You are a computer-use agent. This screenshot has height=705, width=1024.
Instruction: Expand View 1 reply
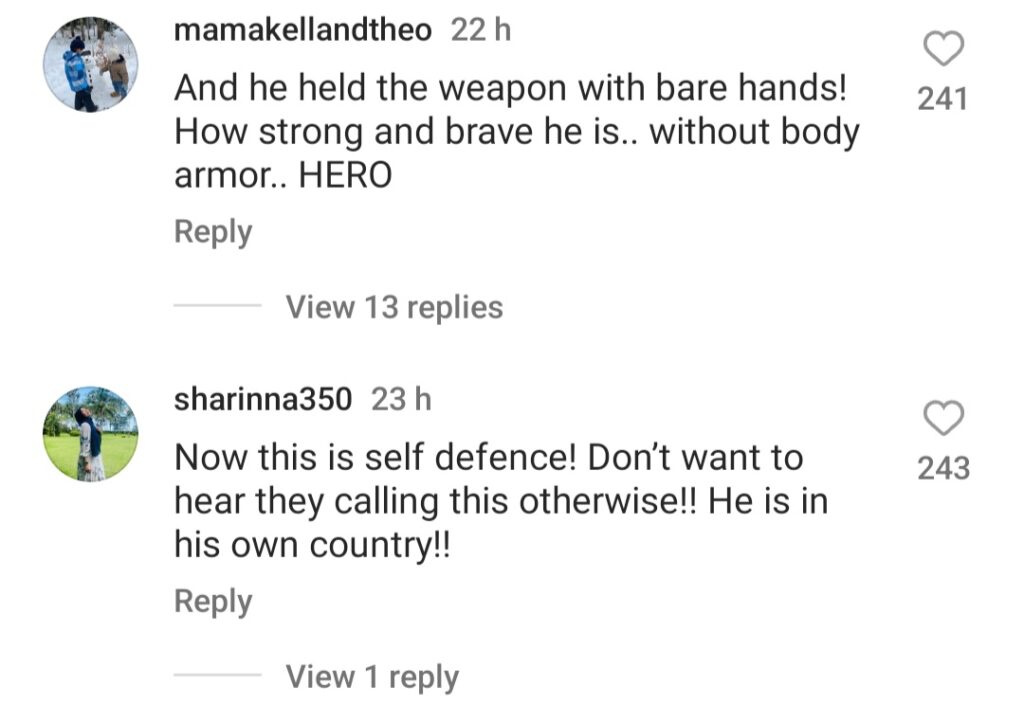(372, 676)
